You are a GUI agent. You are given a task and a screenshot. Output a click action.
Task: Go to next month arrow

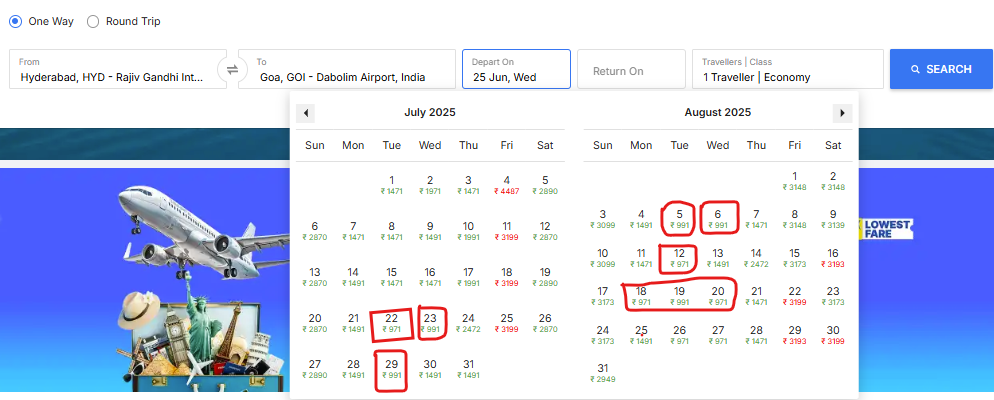coord(842,113)
